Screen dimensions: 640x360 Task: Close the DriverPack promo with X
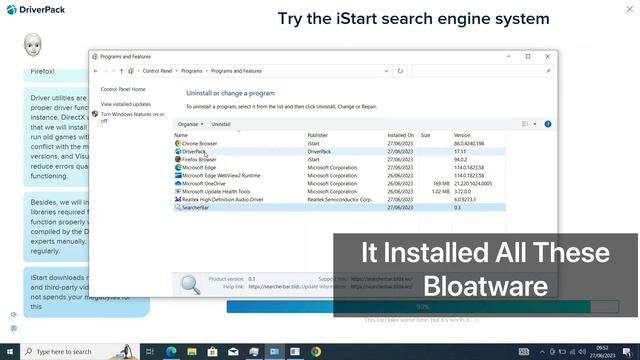tap(630, 9)
